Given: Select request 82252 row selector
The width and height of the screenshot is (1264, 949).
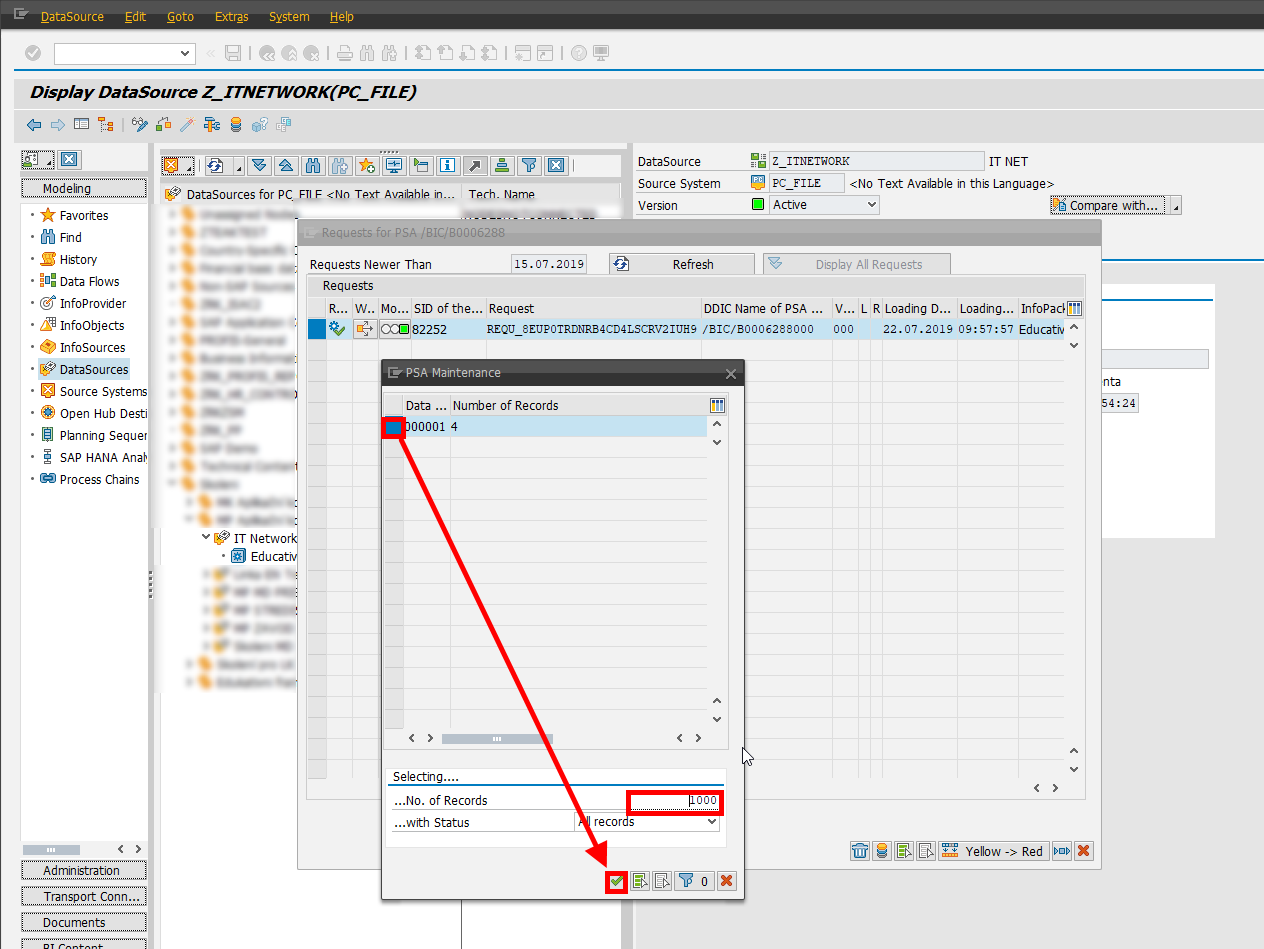Looking at the screenshot, I should click(317, 329).
